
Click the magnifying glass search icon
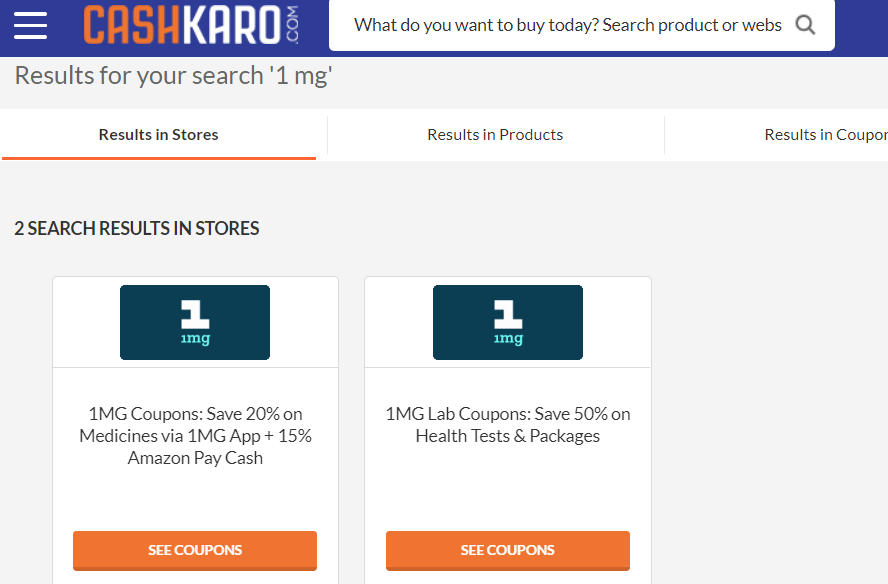point(805,25)
